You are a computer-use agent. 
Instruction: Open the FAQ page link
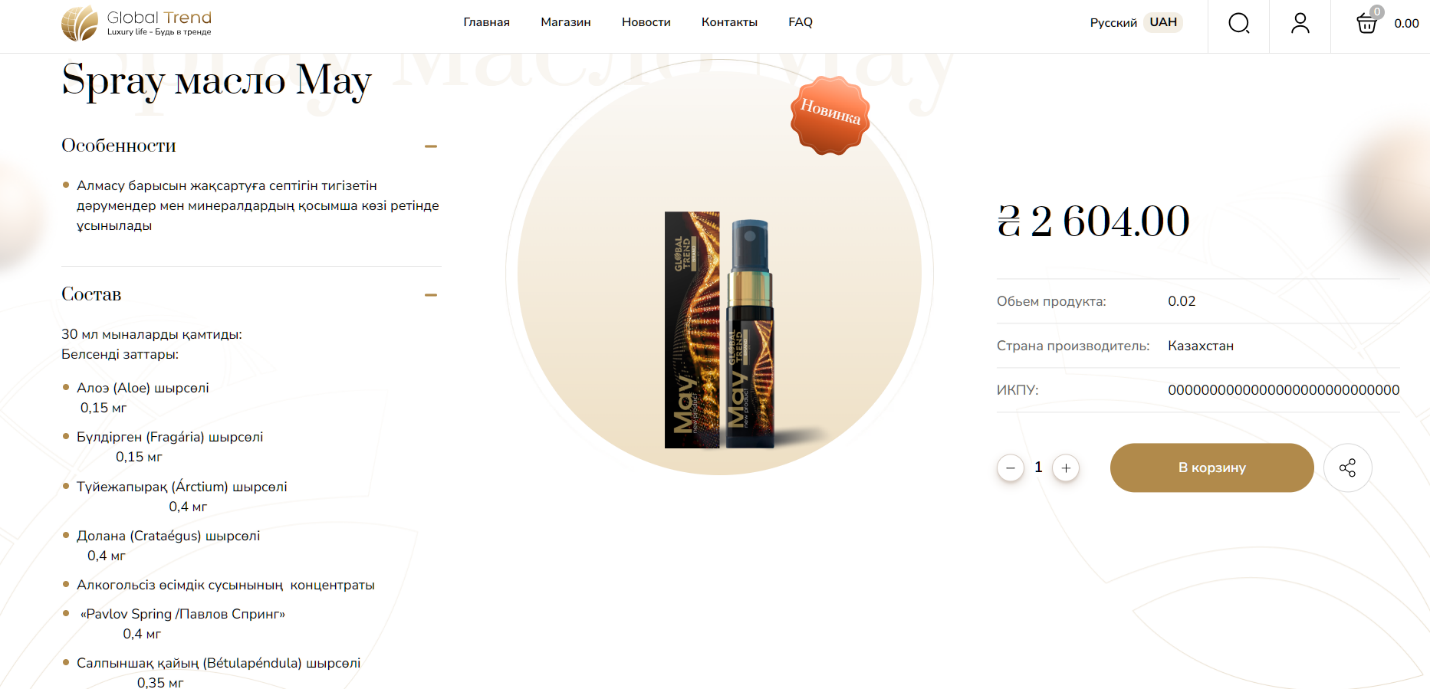(800, 22)
